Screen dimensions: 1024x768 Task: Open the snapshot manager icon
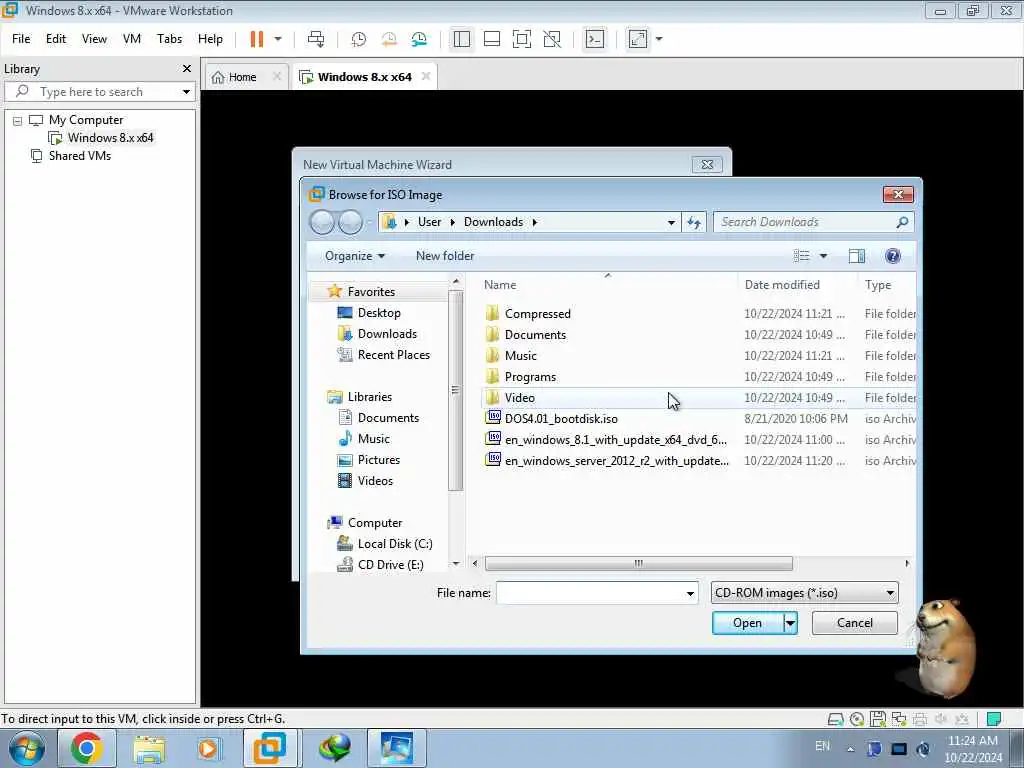coord(419,39)
